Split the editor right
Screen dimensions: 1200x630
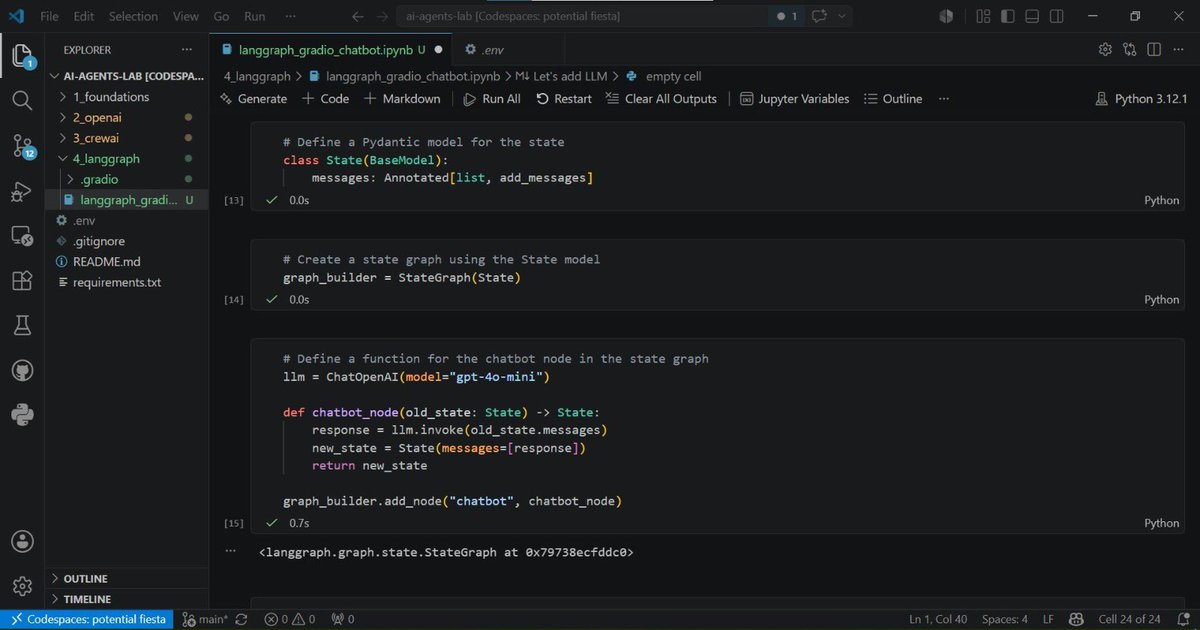1154,49
